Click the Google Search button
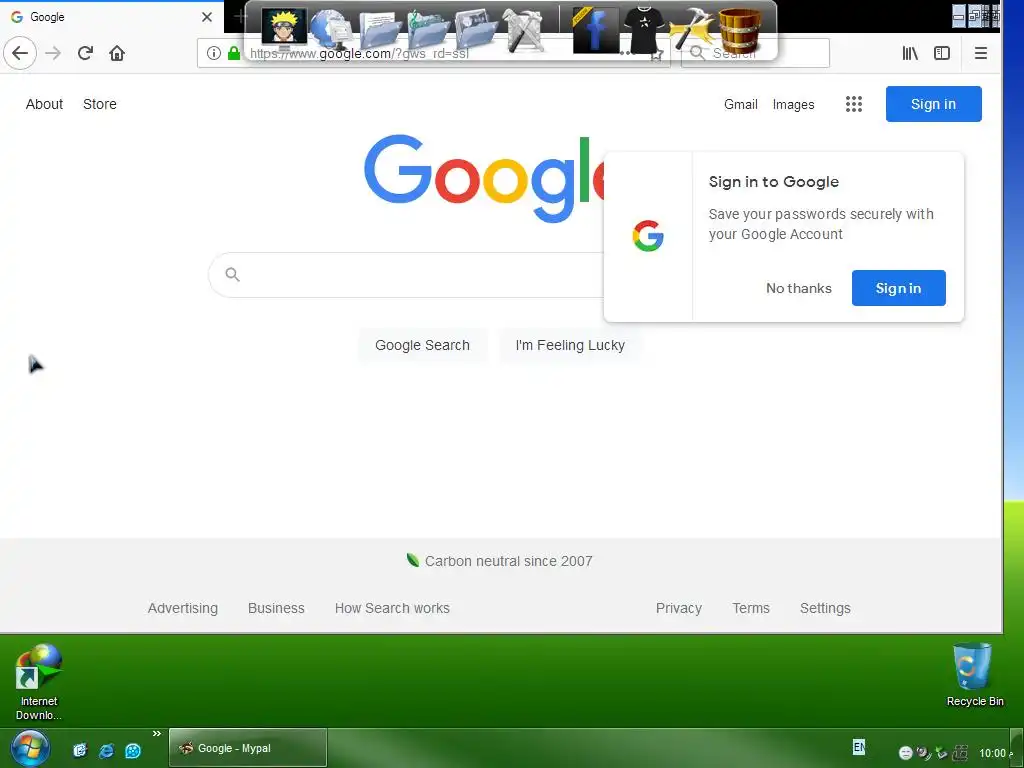1024x768 pixels. [422, 345]
